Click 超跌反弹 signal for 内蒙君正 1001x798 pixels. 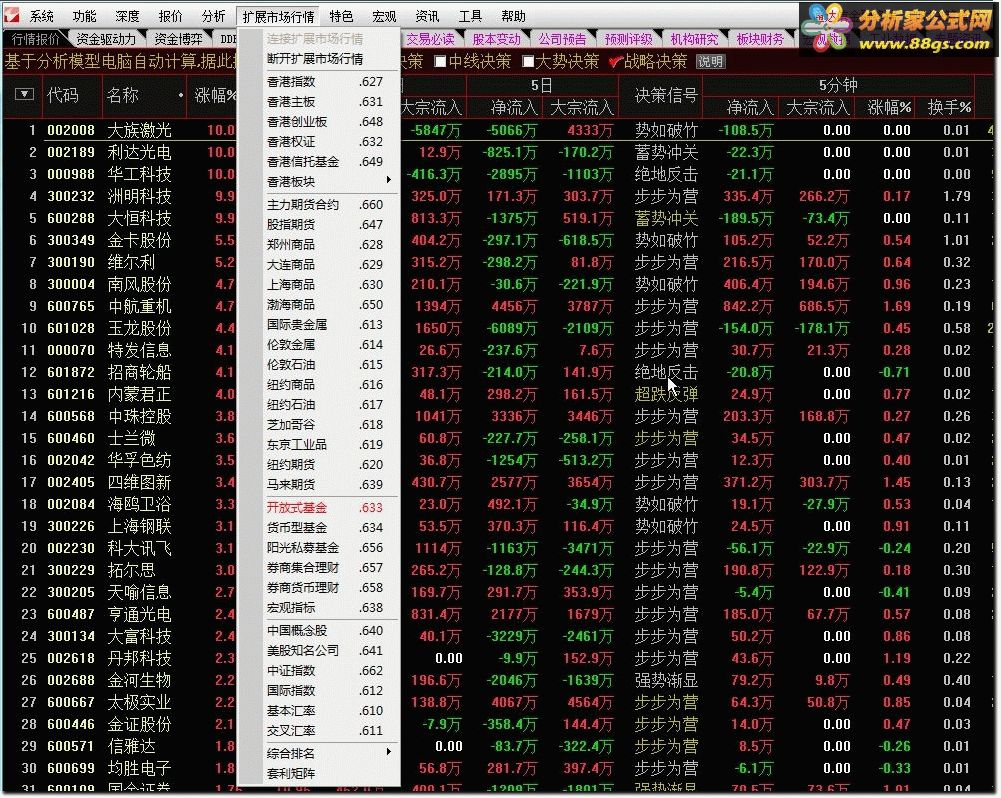[x=666, y=394]
